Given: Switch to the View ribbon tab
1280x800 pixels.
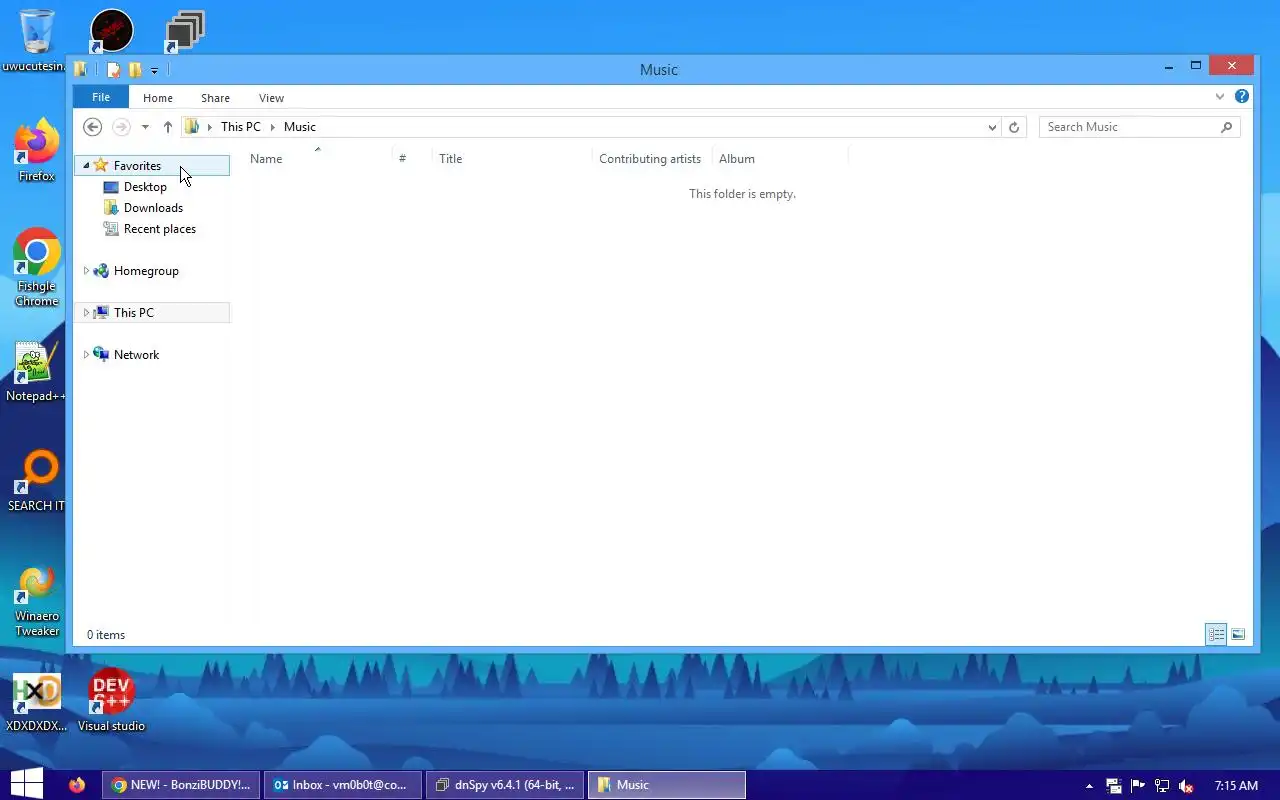Looking at the screenshot, I should pos(271,98).
